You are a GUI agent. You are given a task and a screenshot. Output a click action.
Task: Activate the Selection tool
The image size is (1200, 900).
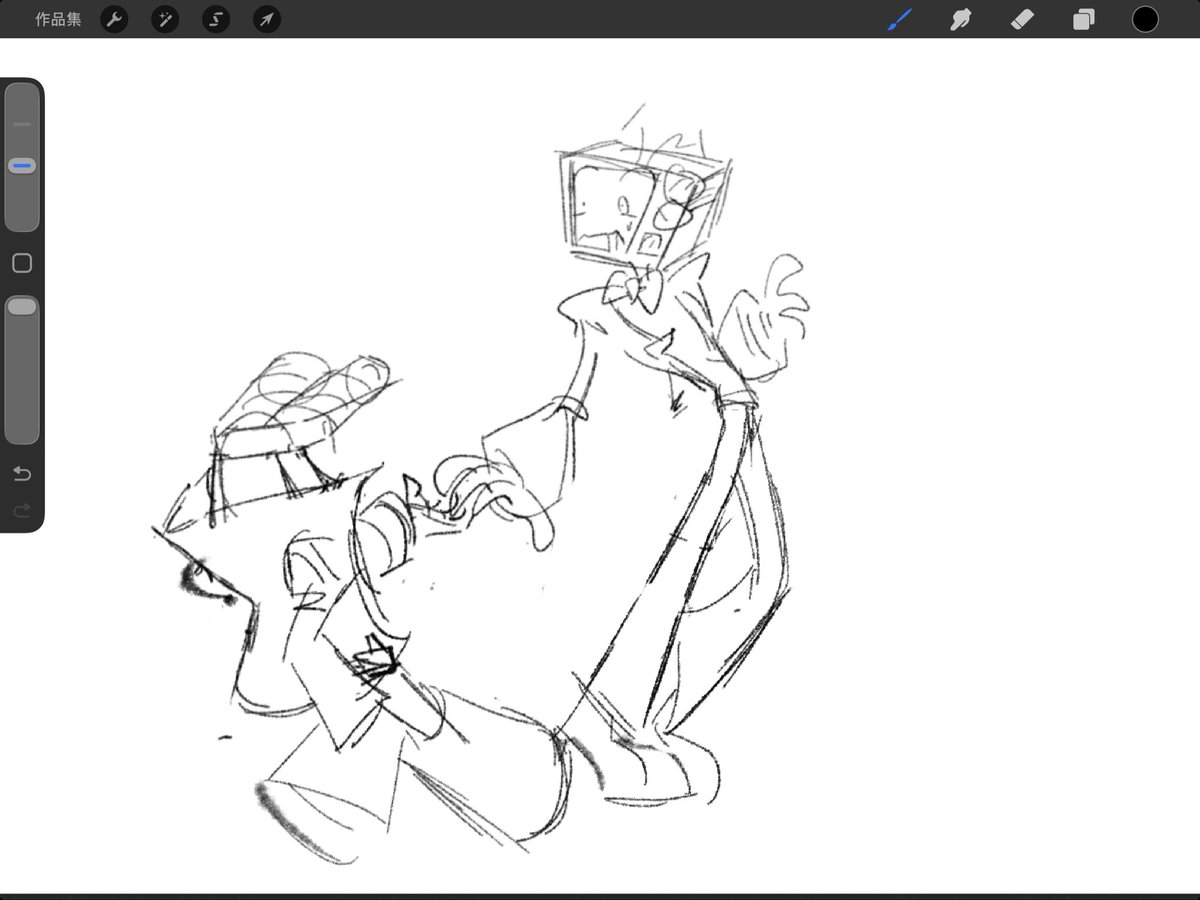coord(216,19)
